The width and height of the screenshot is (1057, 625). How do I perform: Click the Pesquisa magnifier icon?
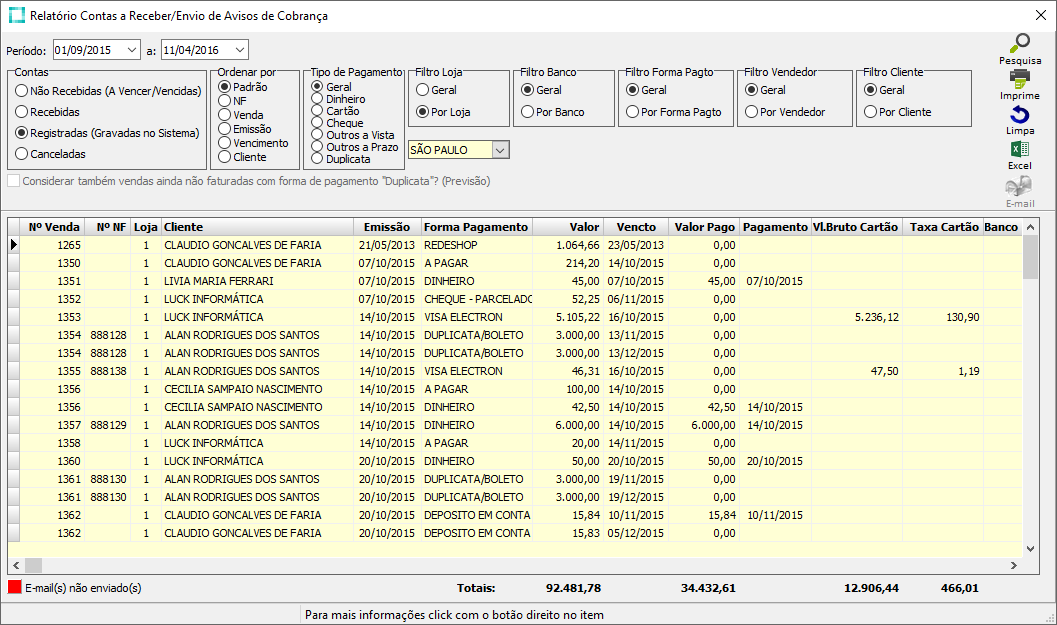pos(1019,44)
